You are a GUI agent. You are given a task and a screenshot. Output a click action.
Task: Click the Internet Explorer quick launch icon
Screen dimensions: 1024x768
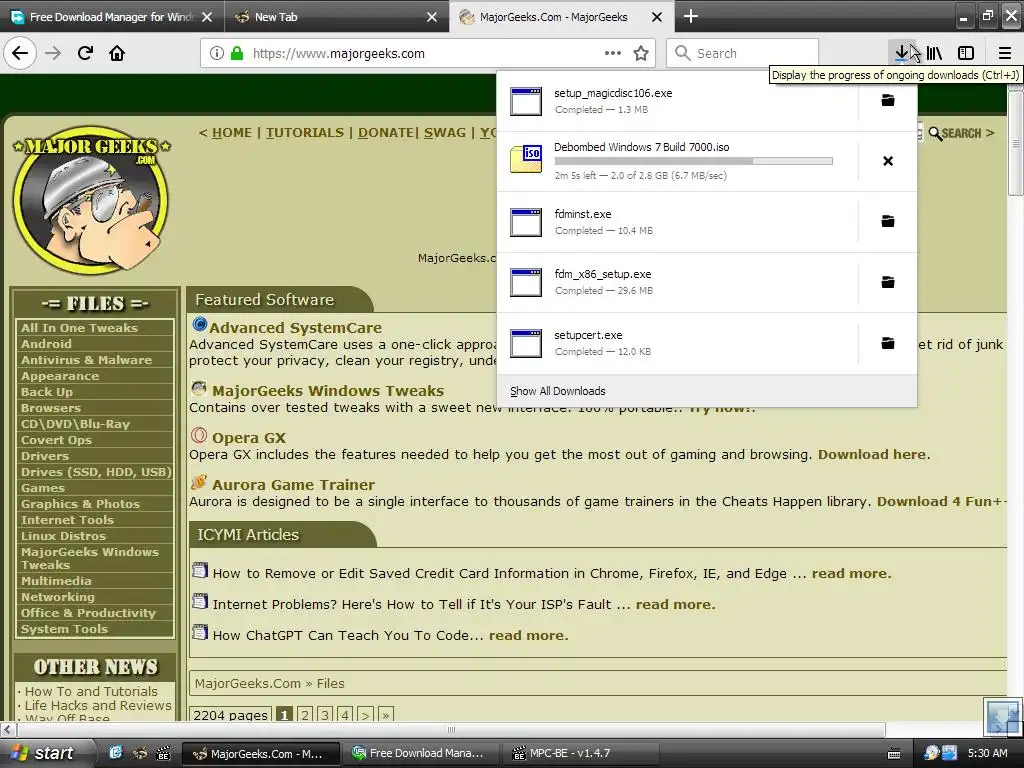116,753
